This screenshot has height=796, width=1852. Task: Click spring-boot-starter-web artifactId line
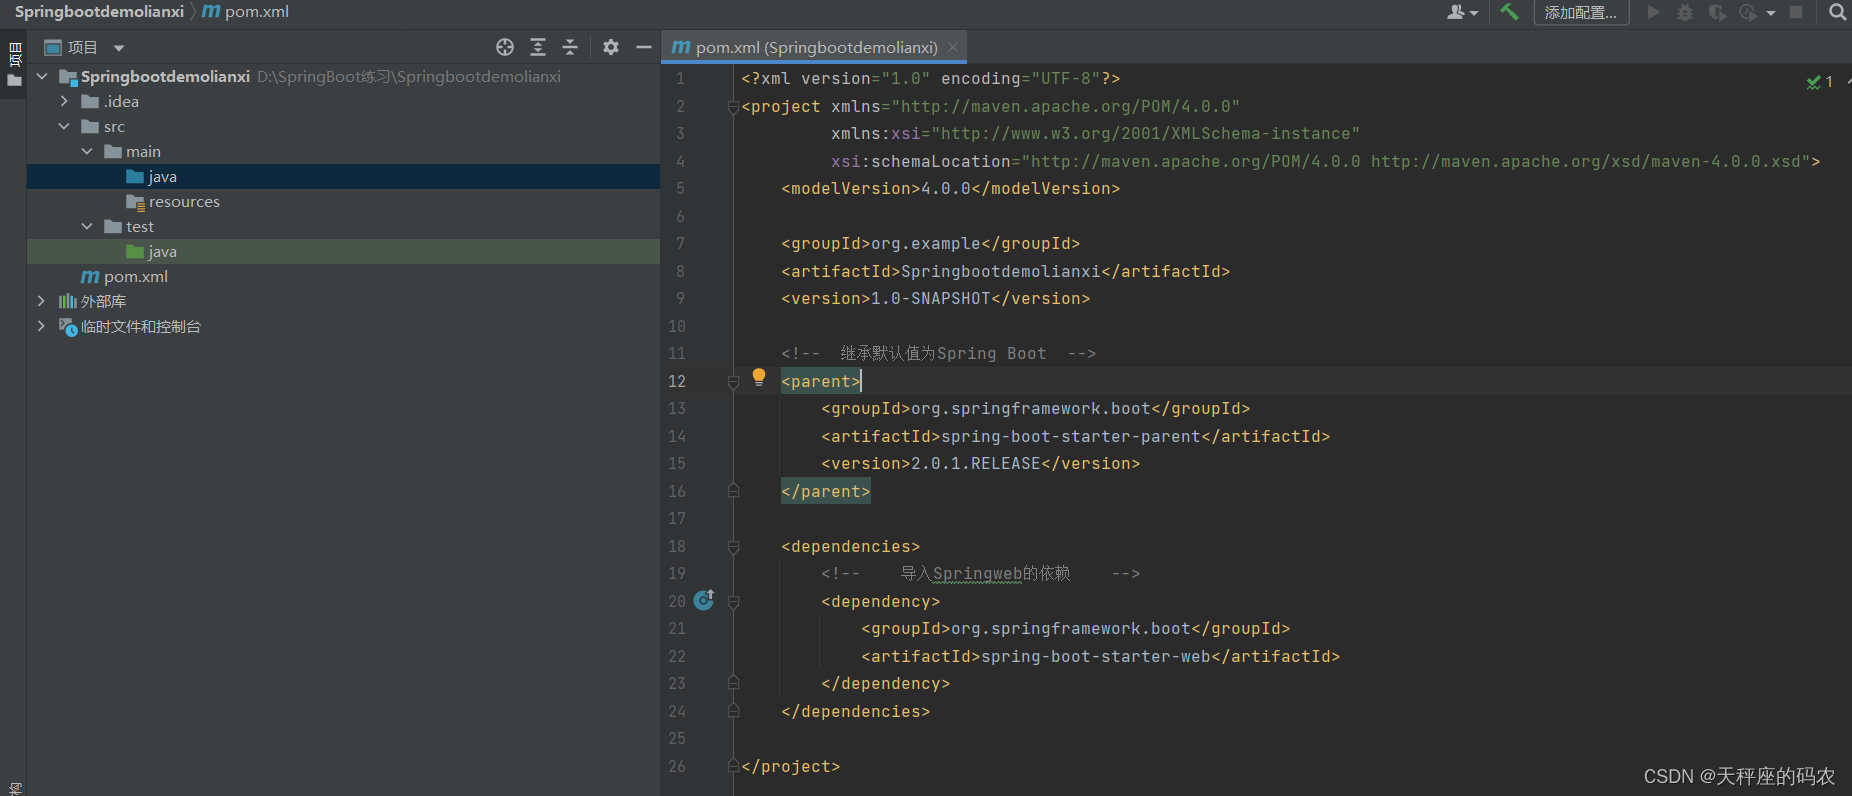click(1100, 657)
